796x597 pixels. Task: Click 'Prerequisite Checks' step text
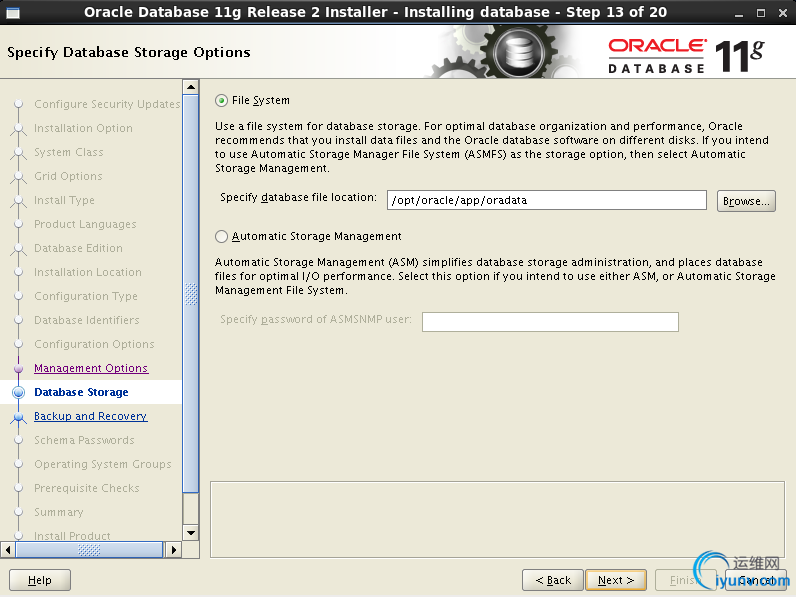(87, 488)
